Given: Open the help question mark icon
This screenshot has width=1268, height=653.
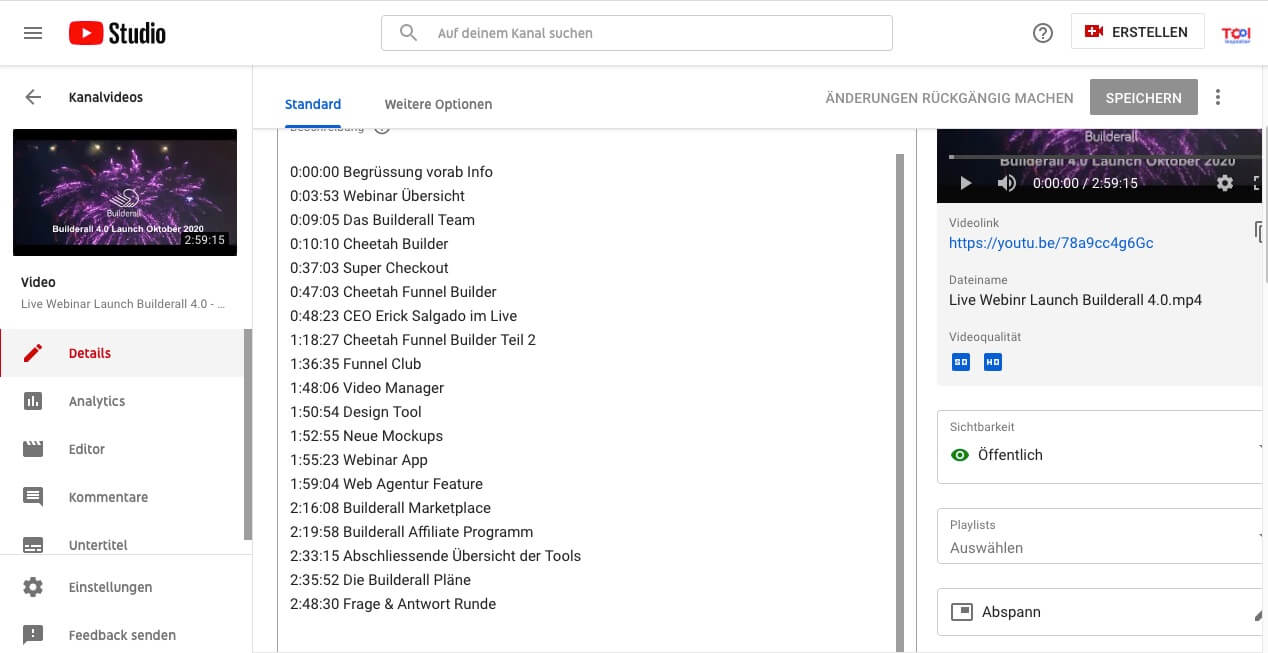Looking at the screenshot, I should 1042,33.
